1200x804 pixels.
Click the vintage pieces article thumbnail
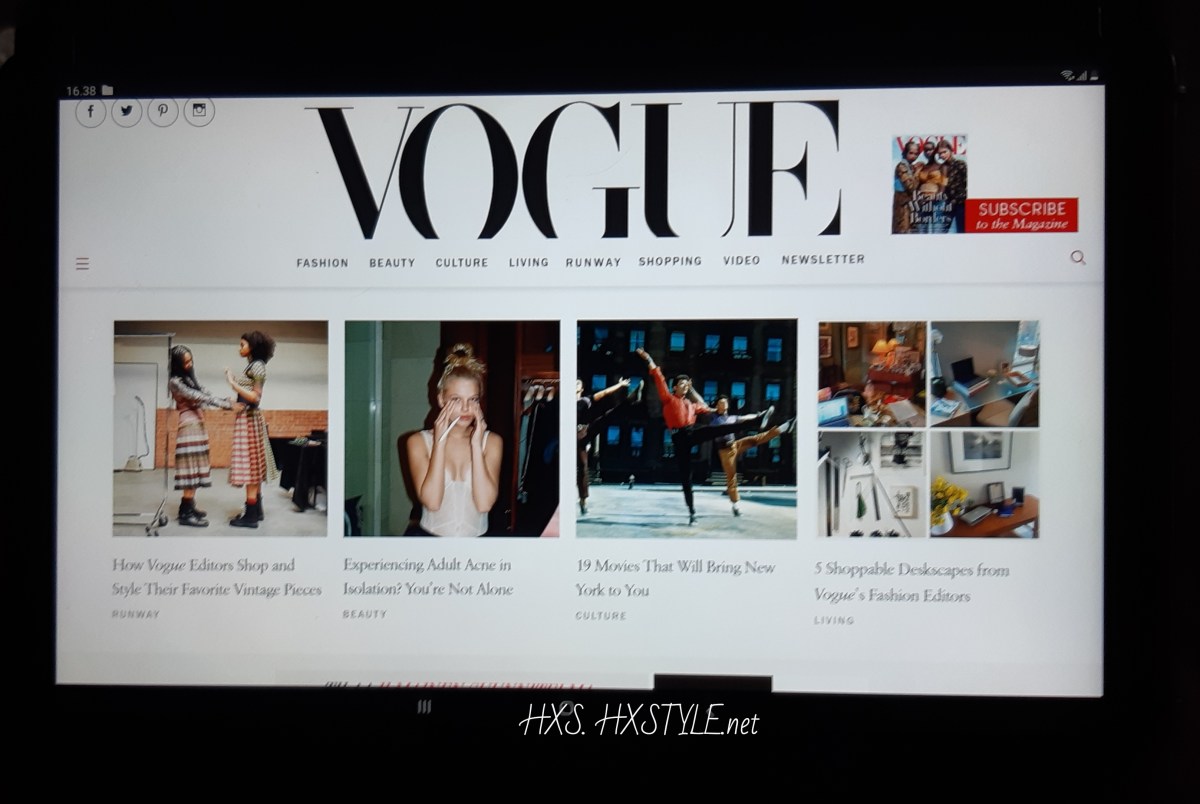[x=220, y=428]
